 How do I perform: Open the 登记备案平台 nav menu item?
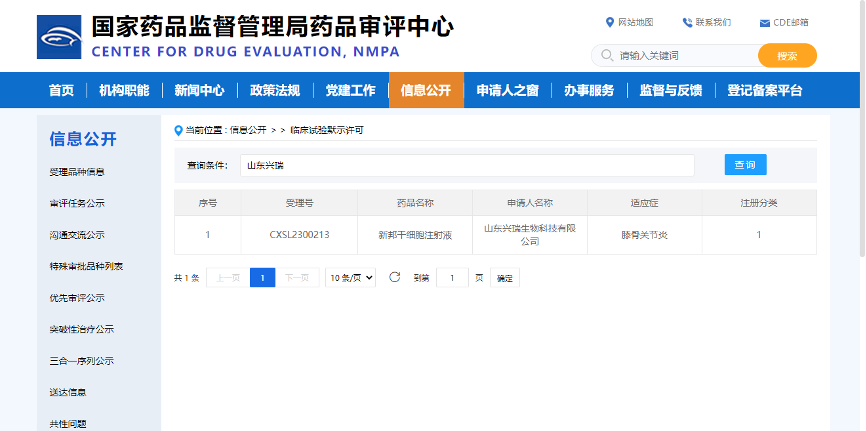(x=764, y=90)
